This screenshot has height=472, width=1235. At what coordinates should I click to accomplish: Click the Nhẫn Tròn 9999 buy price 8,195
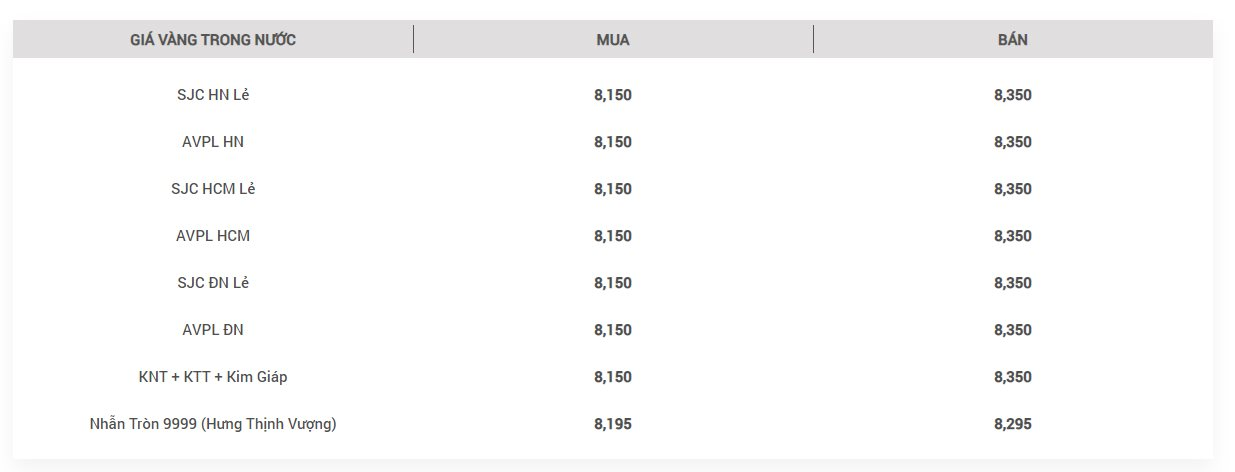point(613,424)
